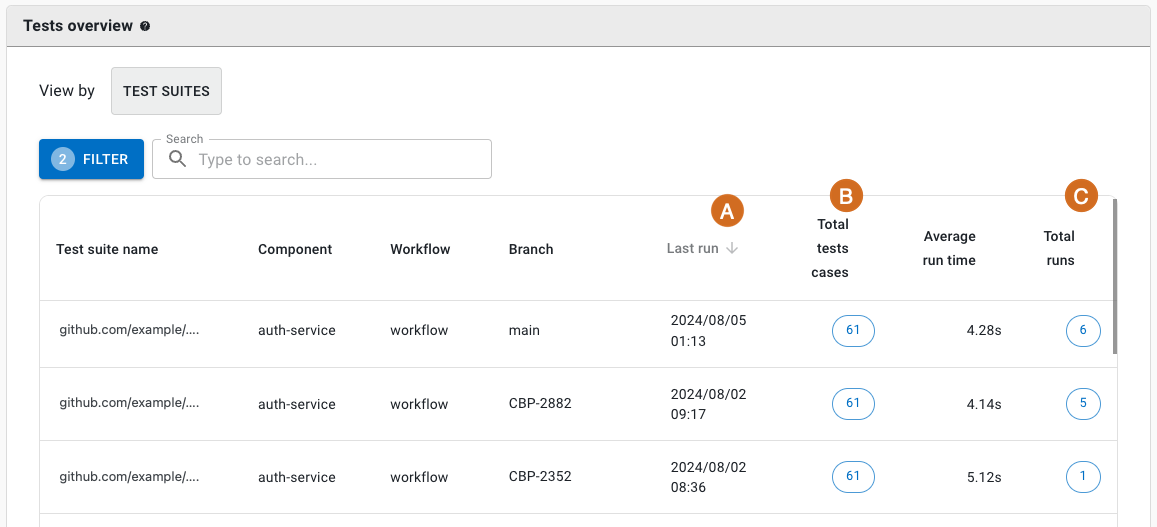This screenshot has height=527, width=1157.
Task: Click the Workflow column header
Action: (420, 249)
